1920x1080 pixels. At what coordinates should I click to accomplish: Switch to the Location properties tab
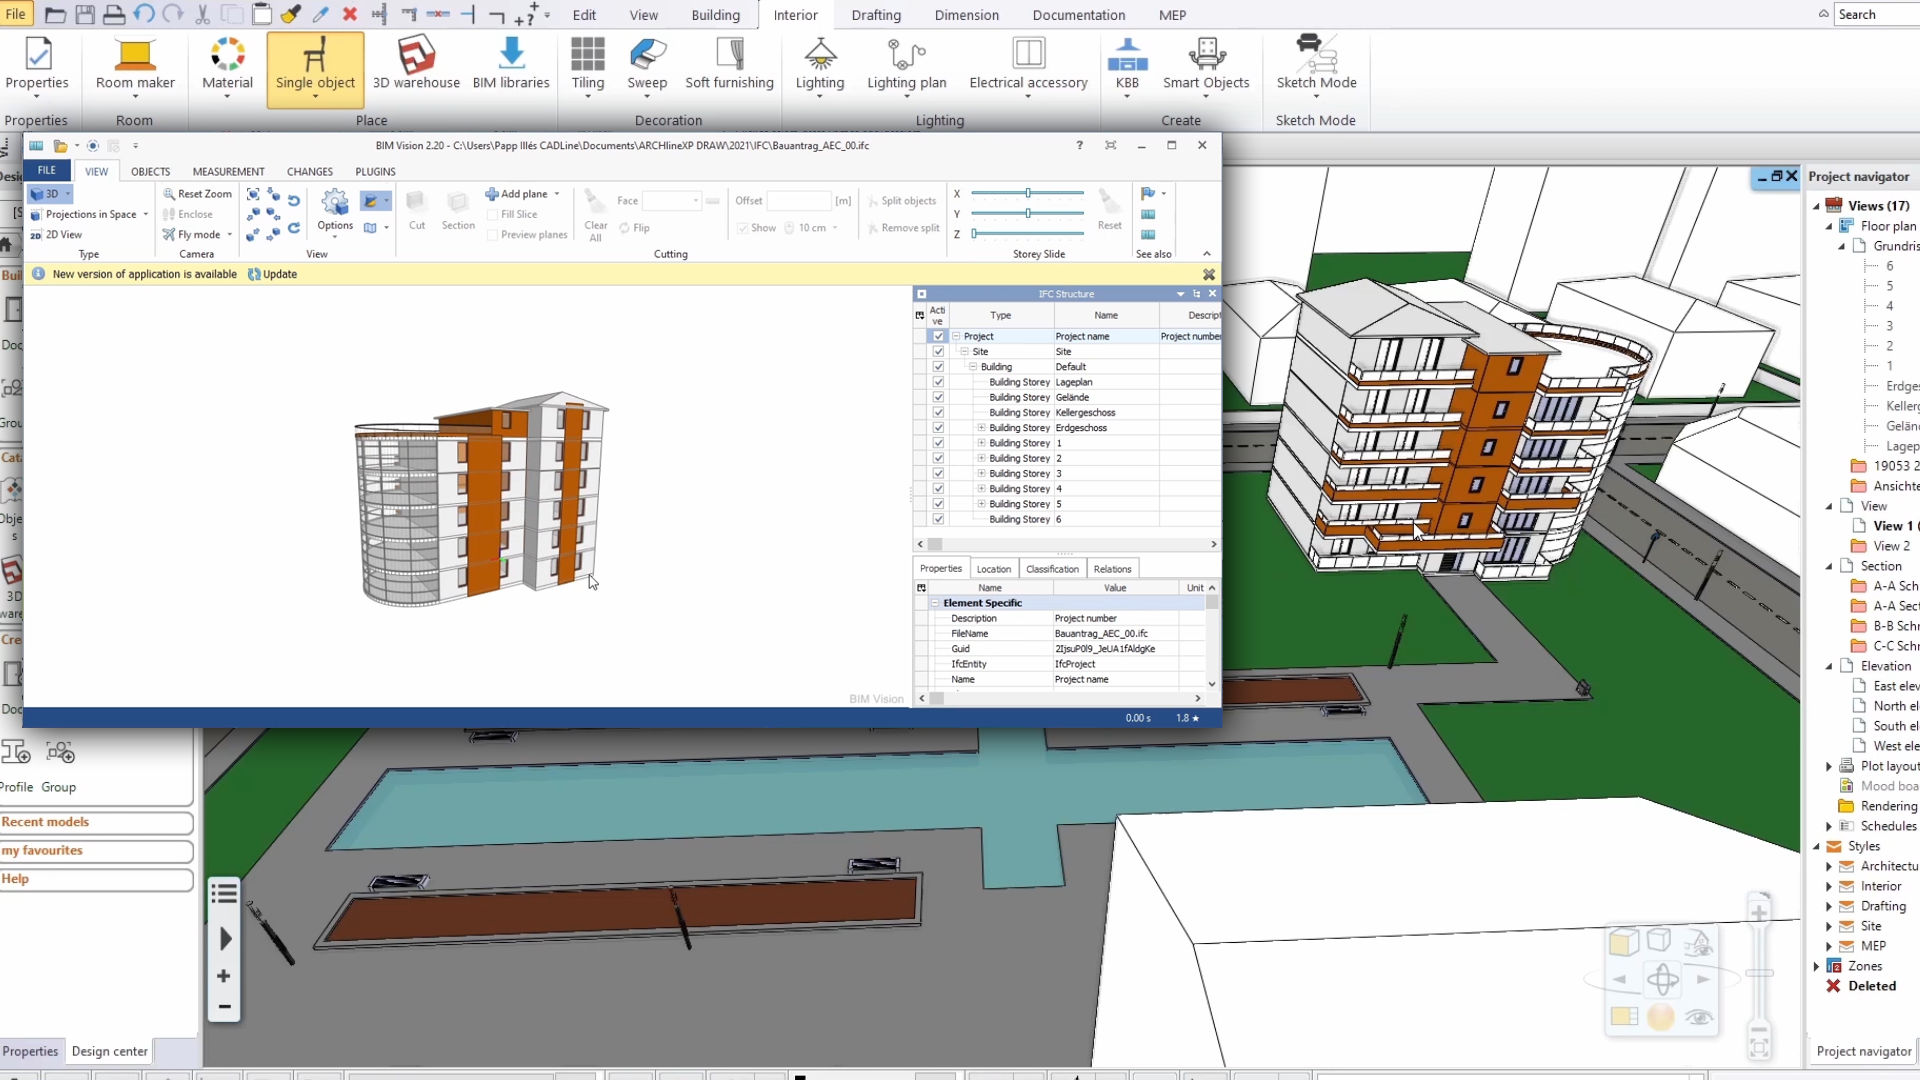click(993, 569)
